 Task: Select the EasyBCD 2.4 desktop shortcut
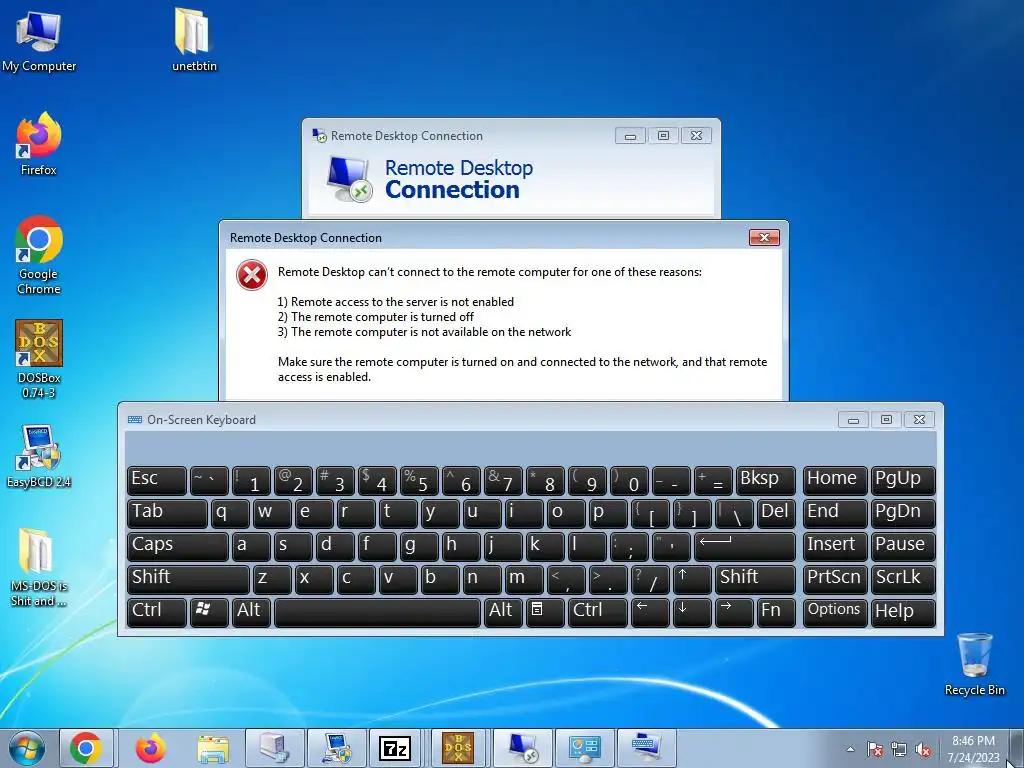coord(39,456)
